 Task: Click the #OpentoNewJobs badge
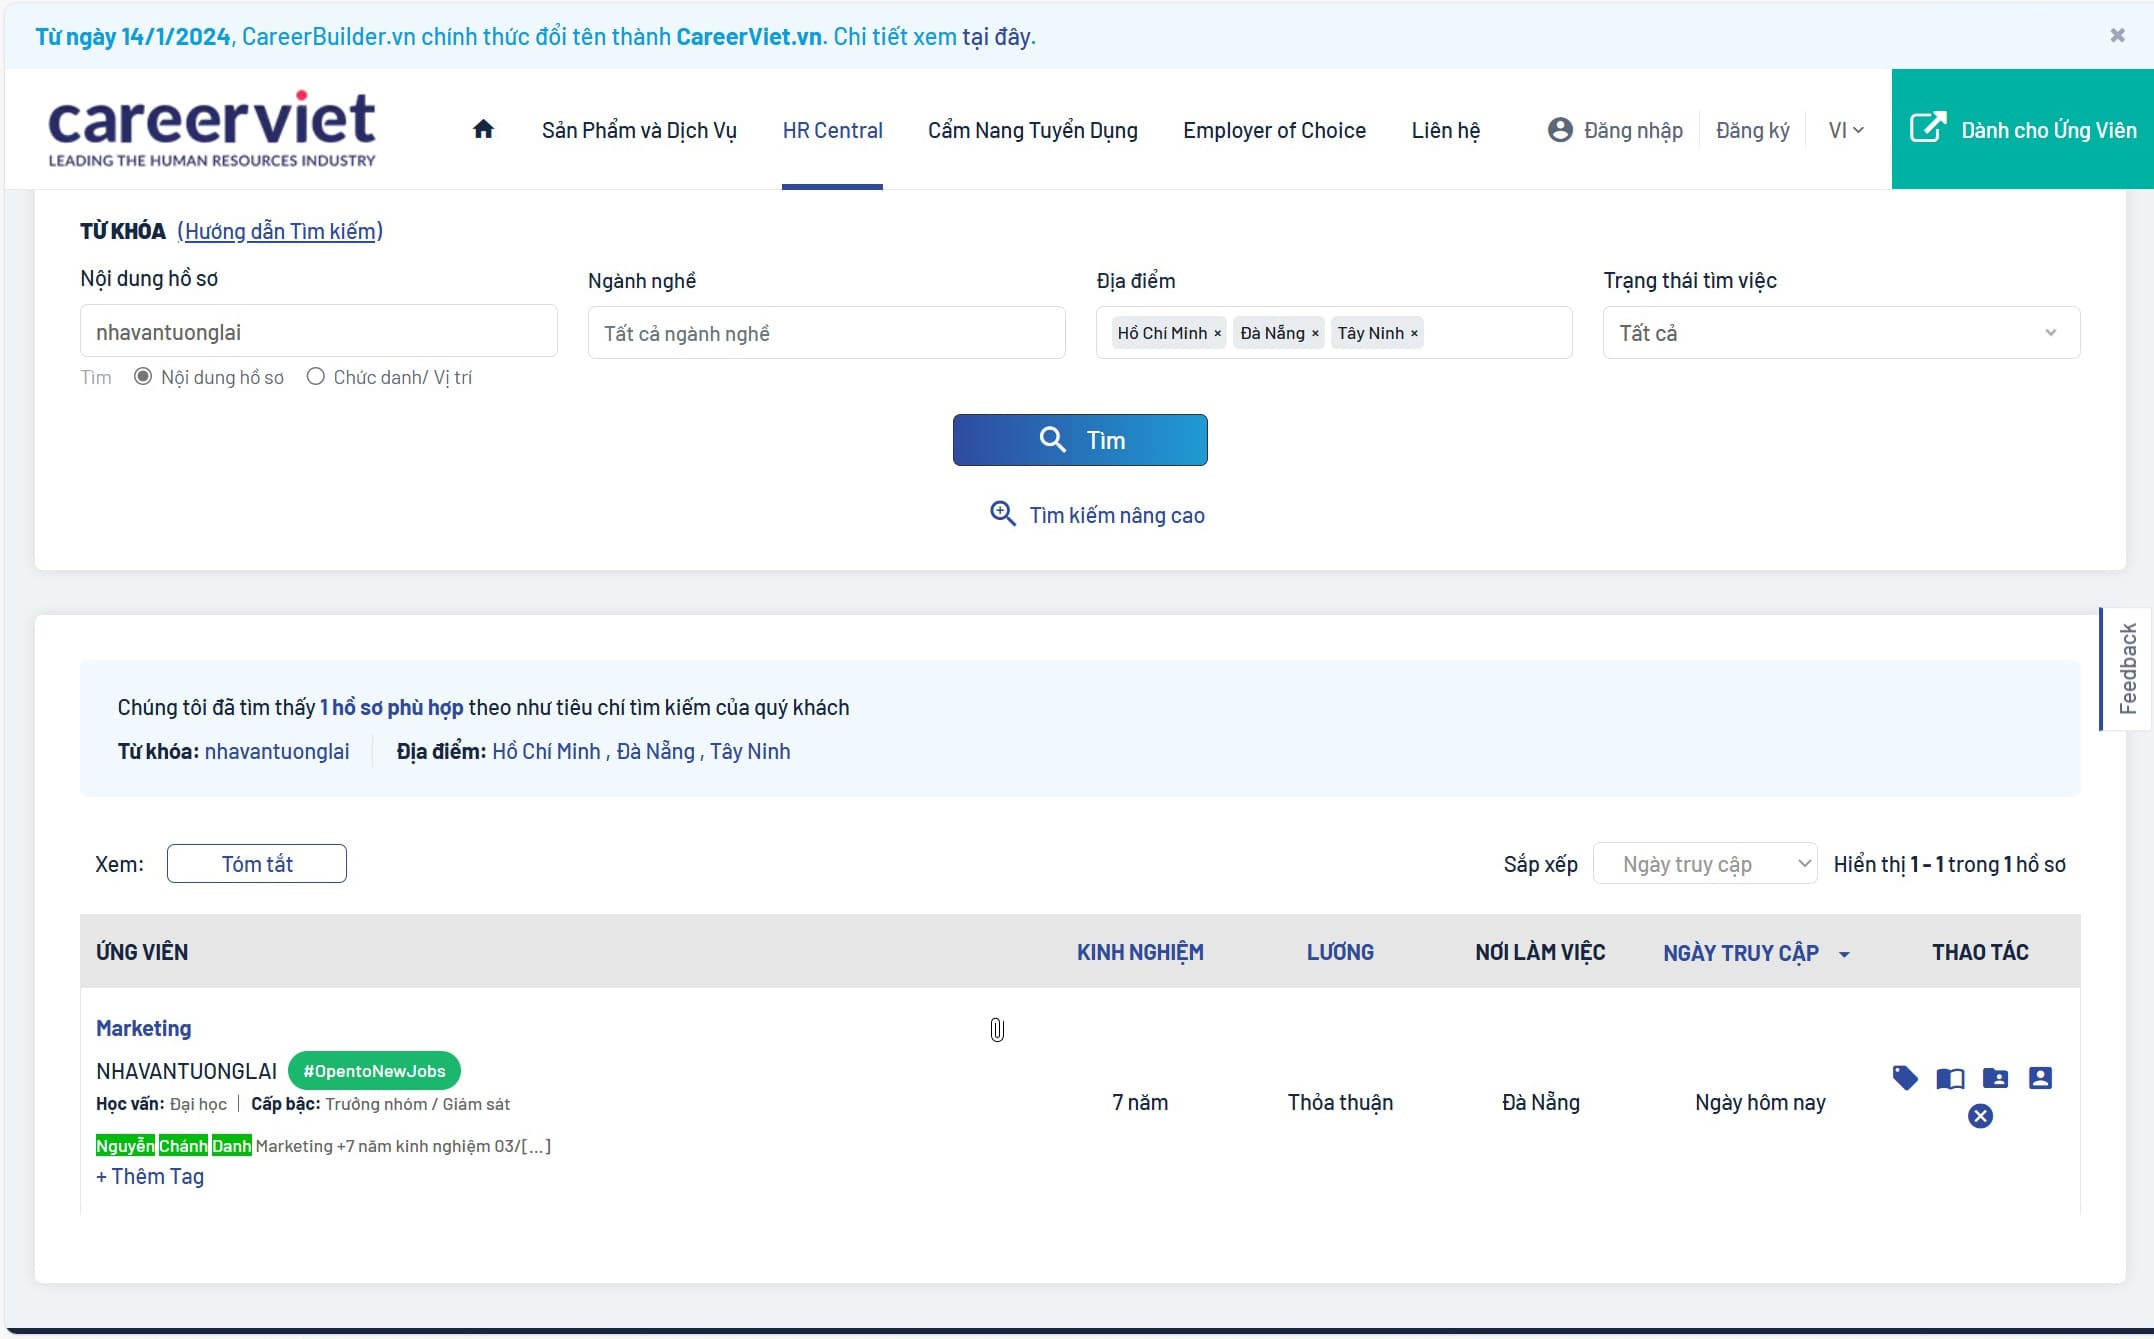[x=374, y=1071]
